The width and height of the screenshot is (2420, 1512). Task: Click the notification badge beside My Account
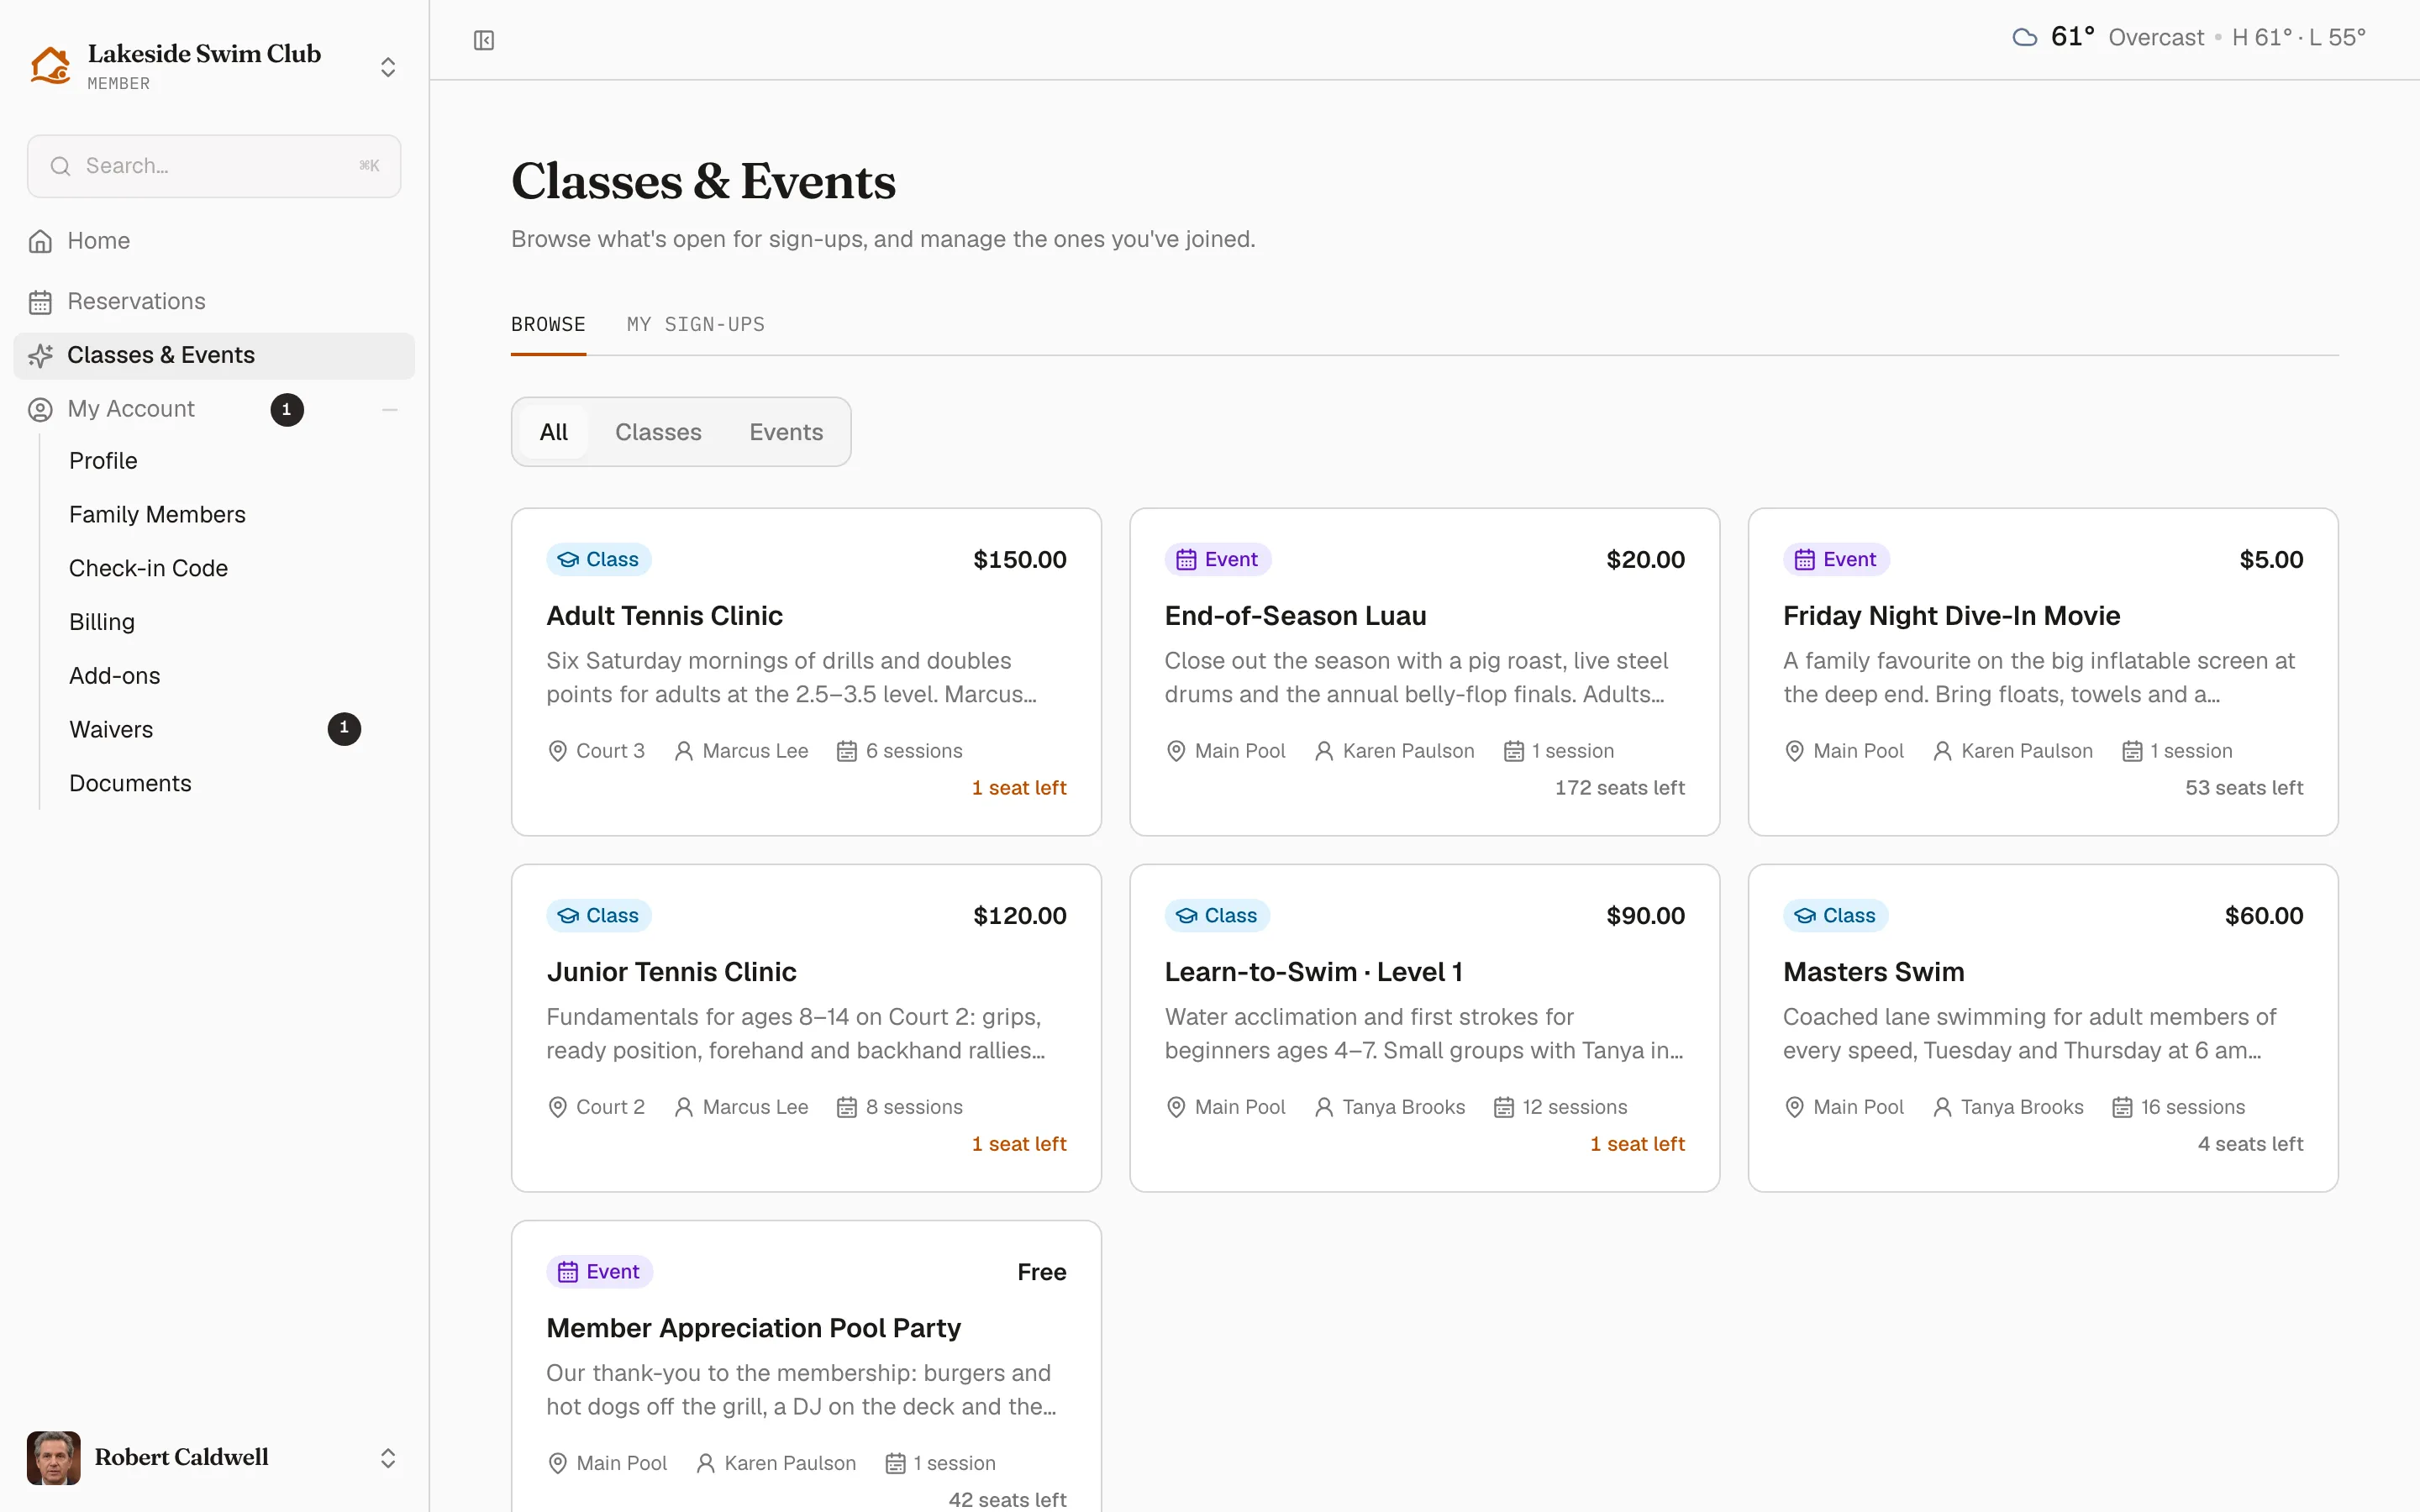pyautogui.click(x=287, y=410)
